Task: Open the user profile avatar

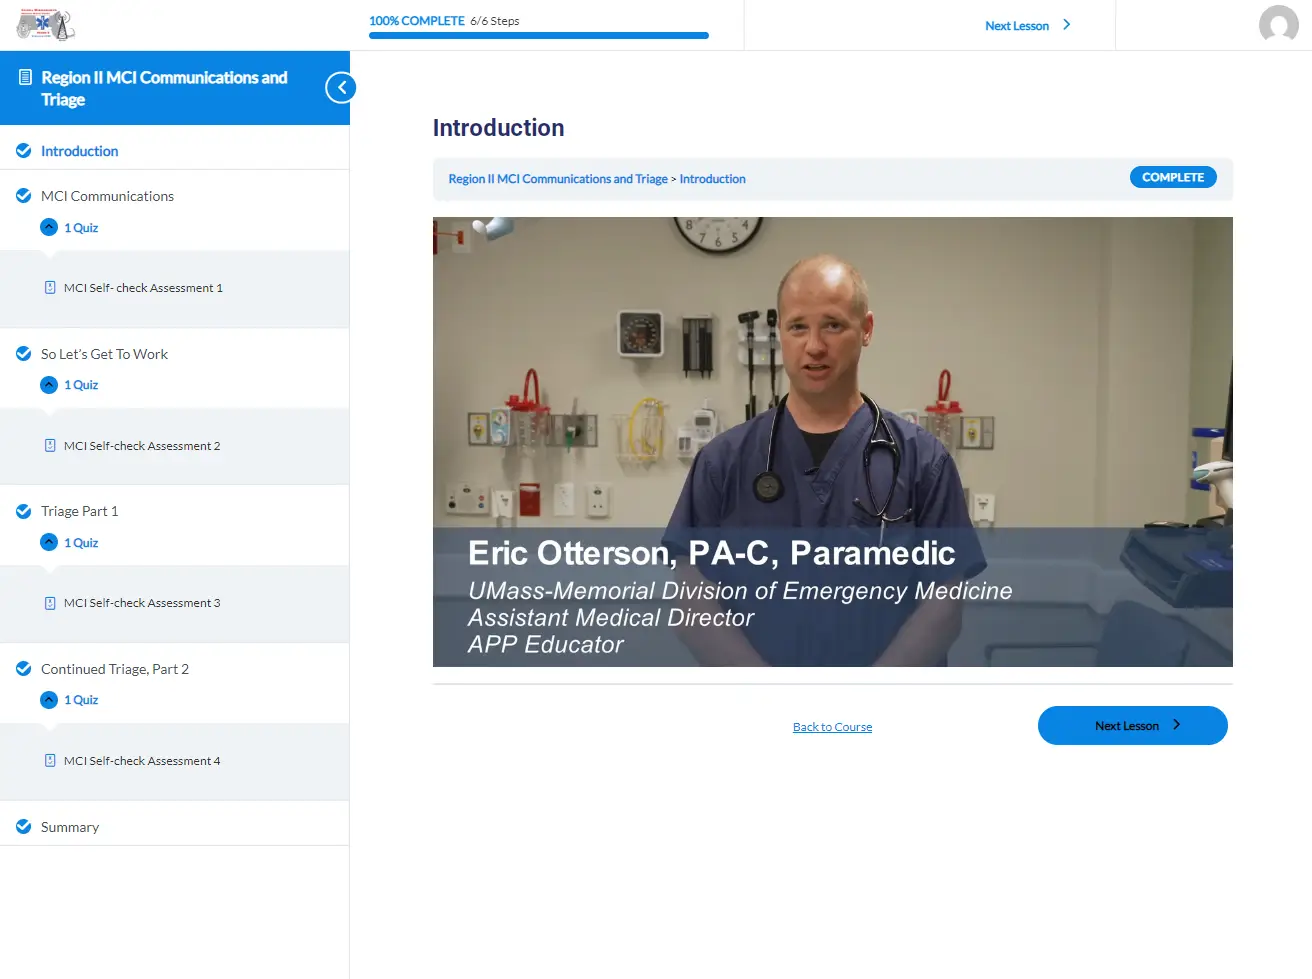Action: [x=1278, y=25]
